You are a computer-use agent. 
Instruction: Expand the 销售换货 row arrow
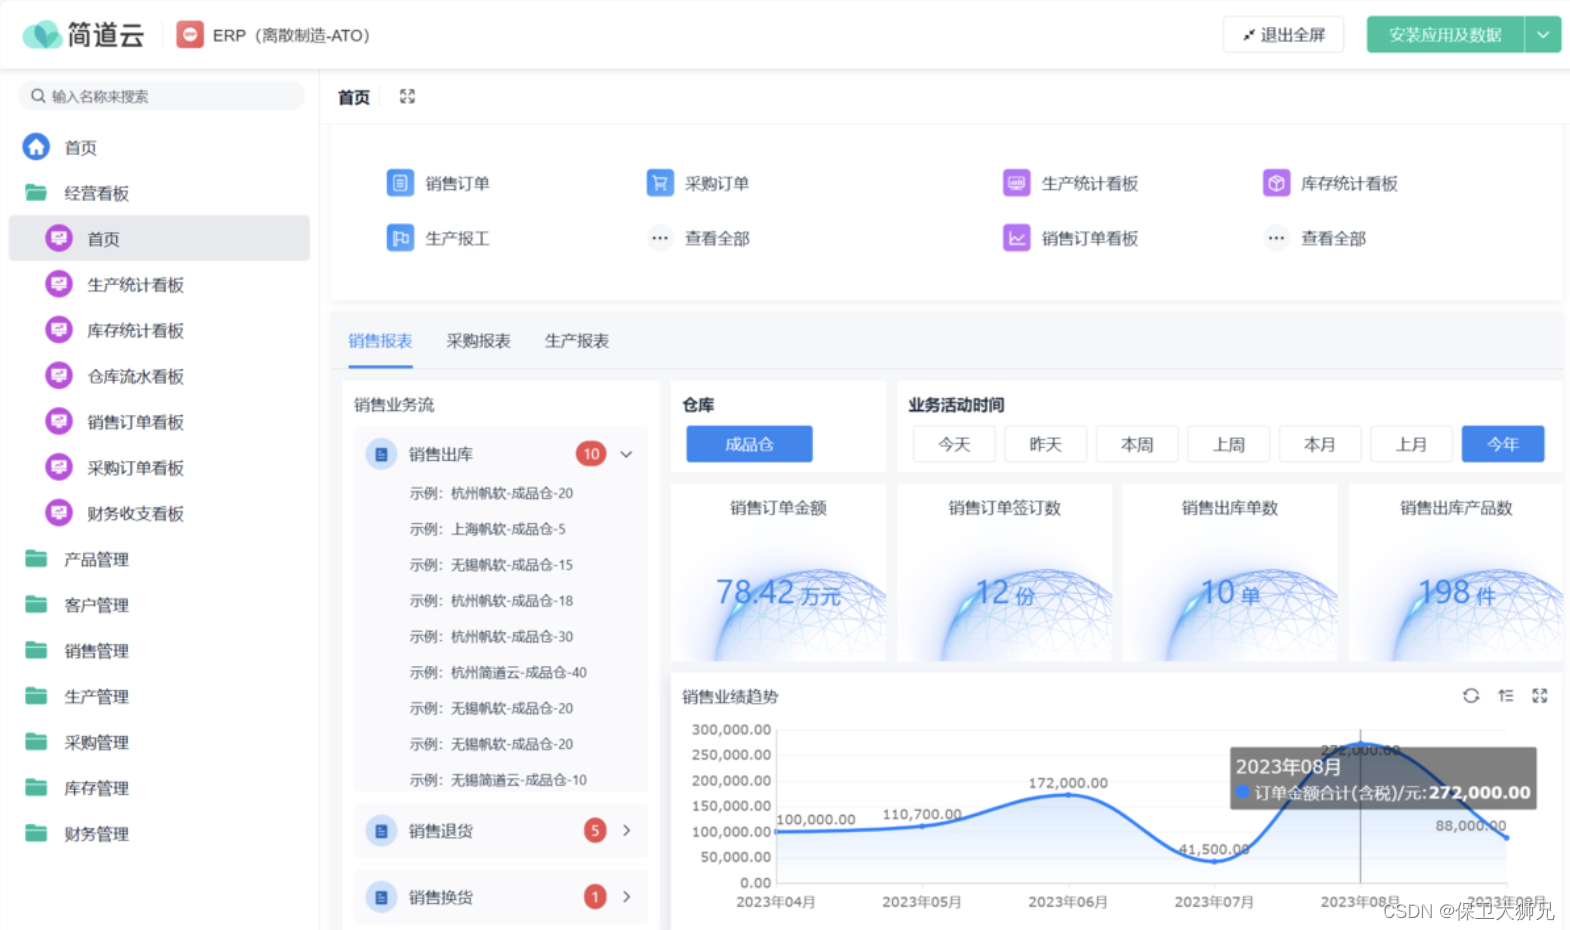627,897
